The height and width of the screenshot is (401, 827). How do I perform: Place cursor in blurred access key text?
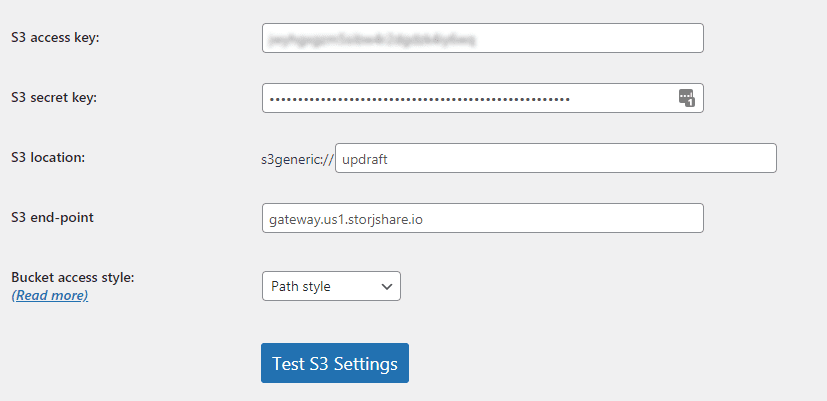[x=372, y=39]
